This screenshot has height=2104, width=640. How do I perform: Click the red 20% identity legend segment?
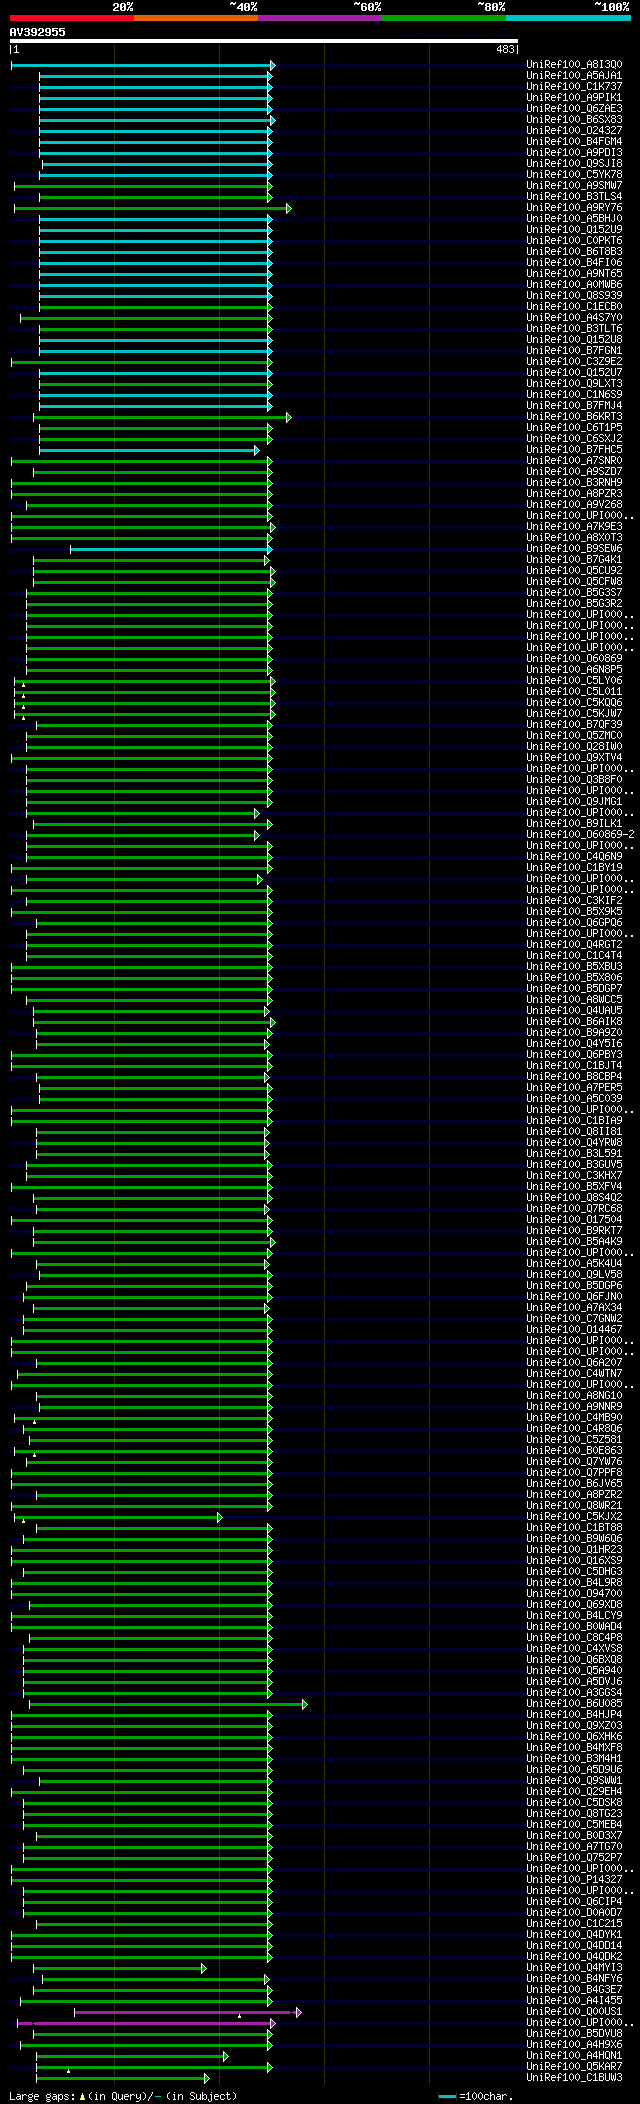pyautogui.click(x=71, y=18)
